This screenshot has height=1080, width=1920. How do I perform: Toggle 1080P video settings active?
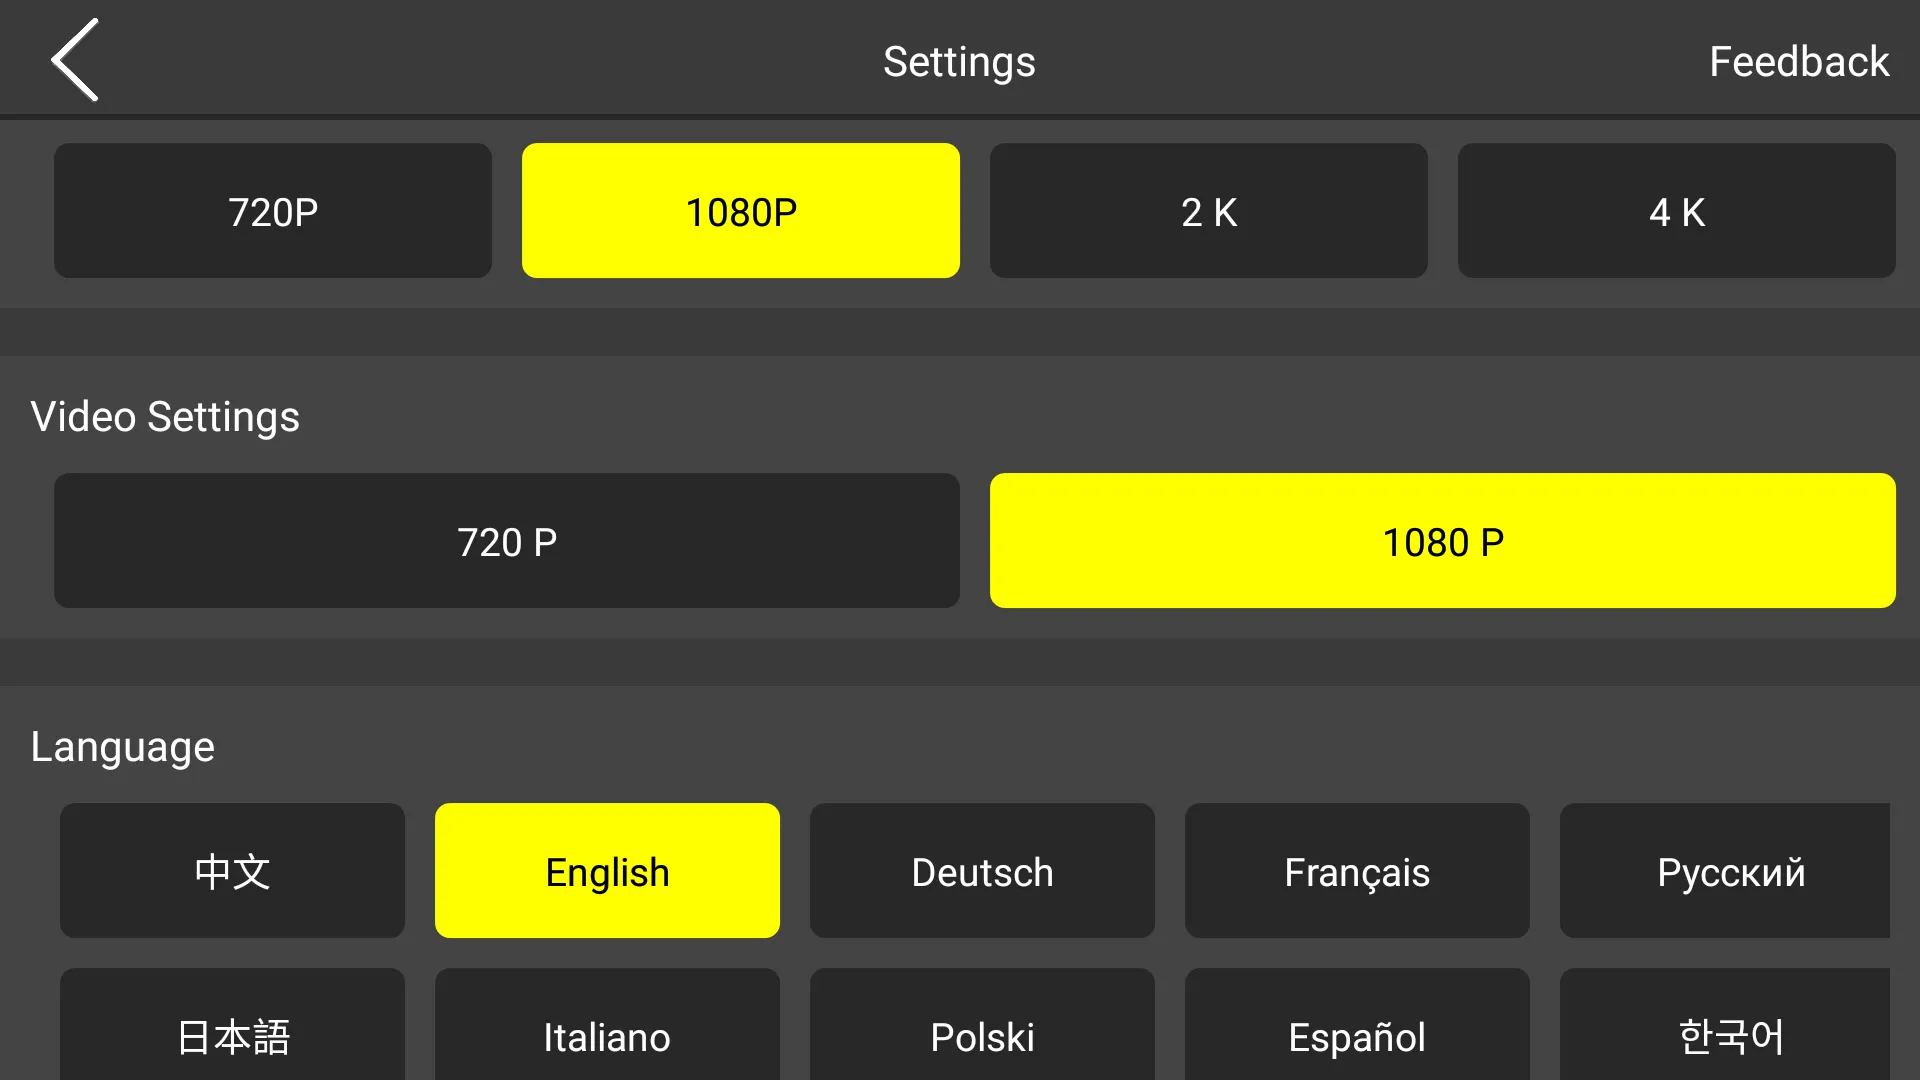pos(1441,541)
